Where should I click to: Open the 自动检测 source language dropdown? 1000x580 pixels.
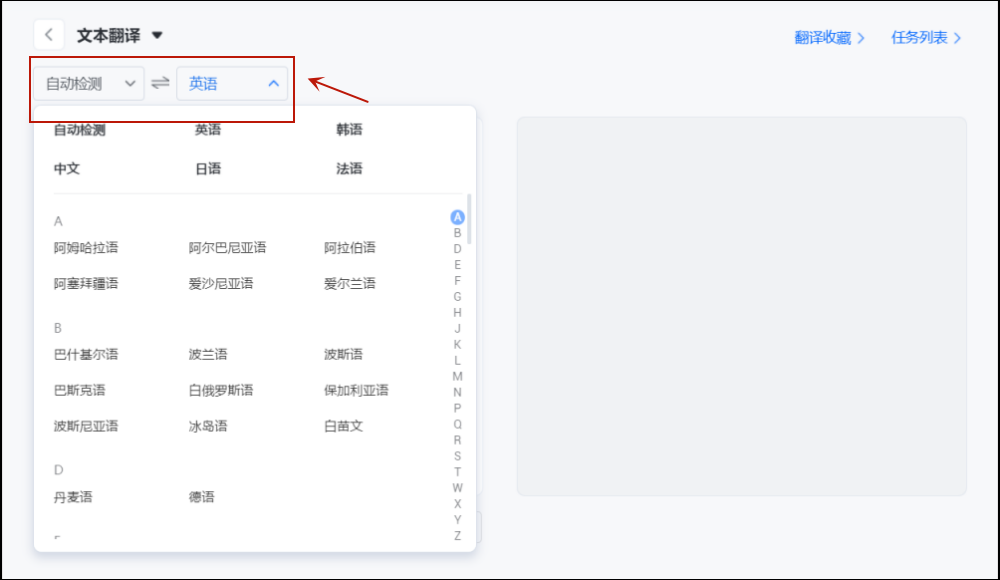pos(89,84)
